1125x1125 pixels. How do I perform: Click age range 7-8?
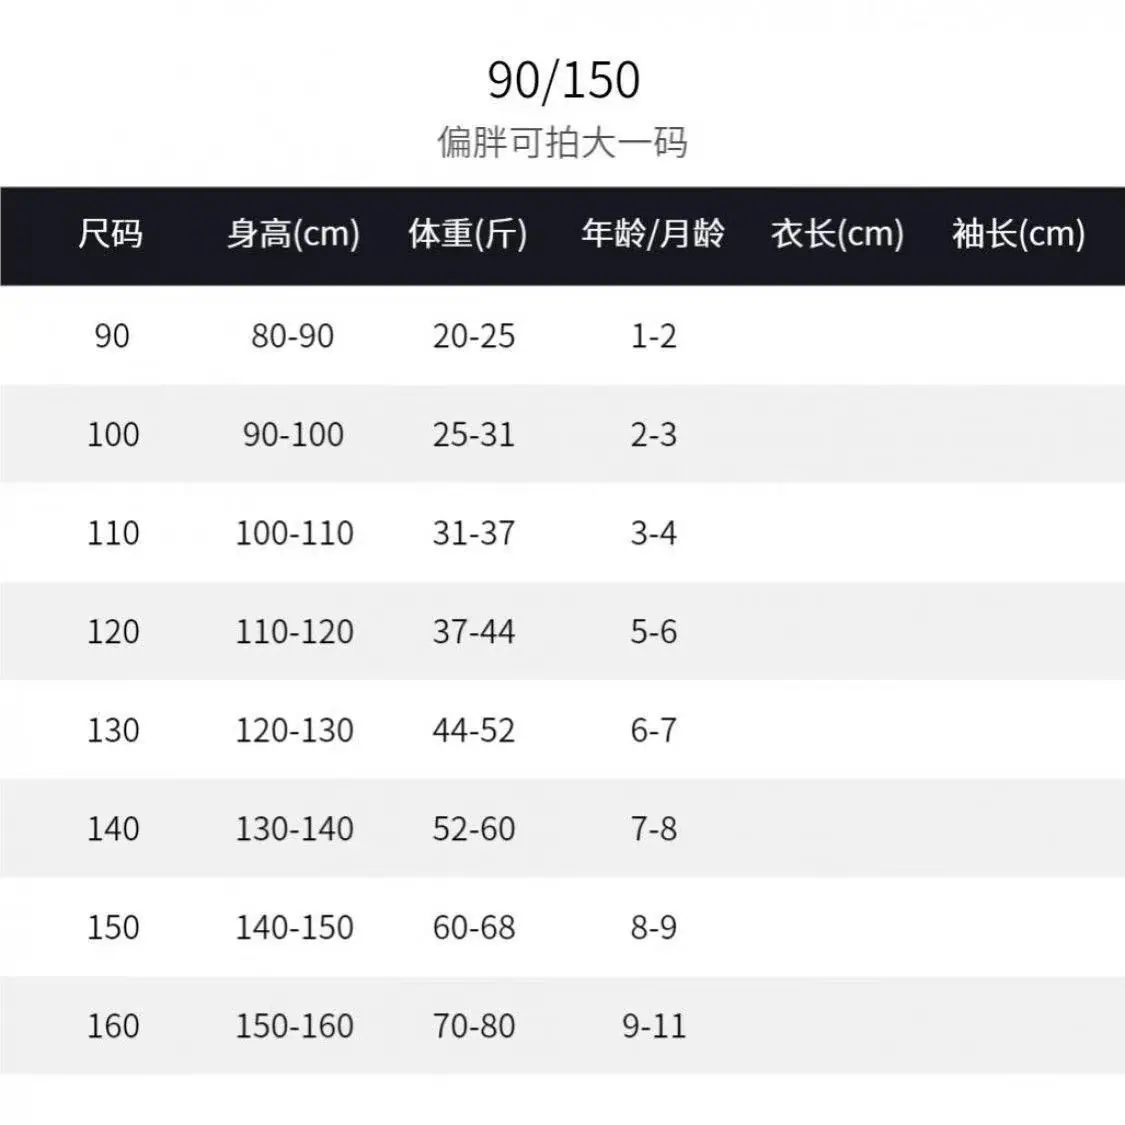(x=654, y=829)
